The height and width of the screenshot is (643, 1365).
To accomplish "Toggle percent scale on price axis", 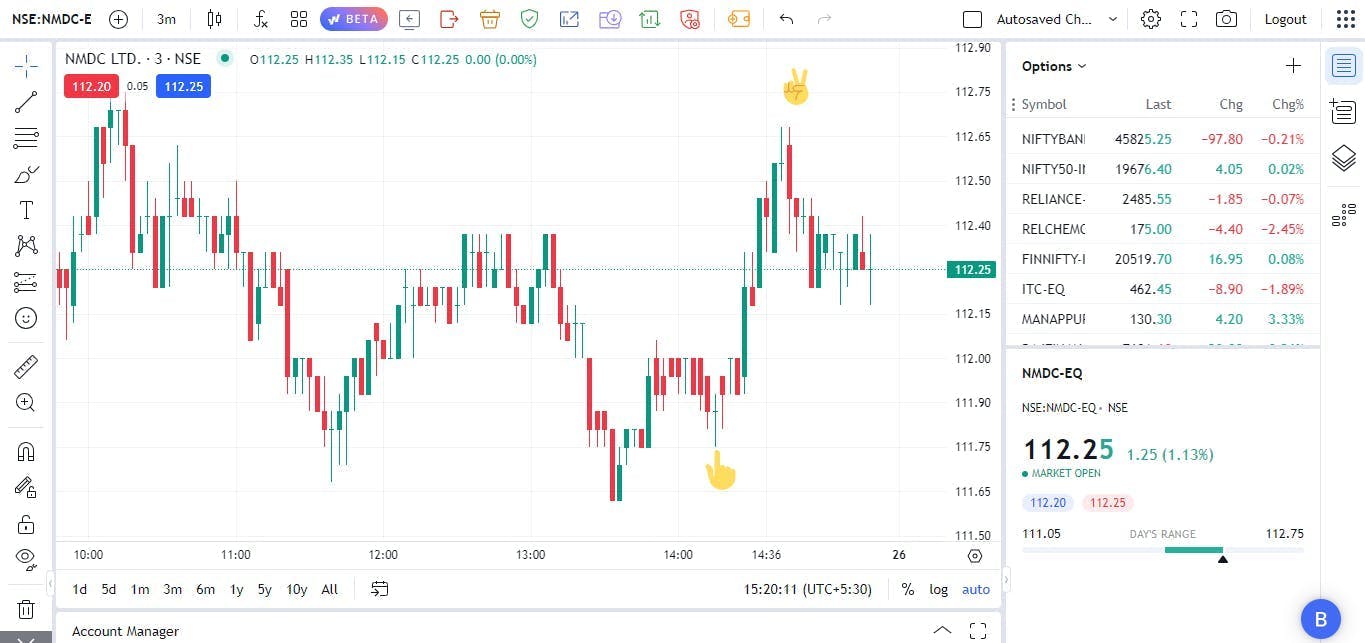I will (907, 589).
